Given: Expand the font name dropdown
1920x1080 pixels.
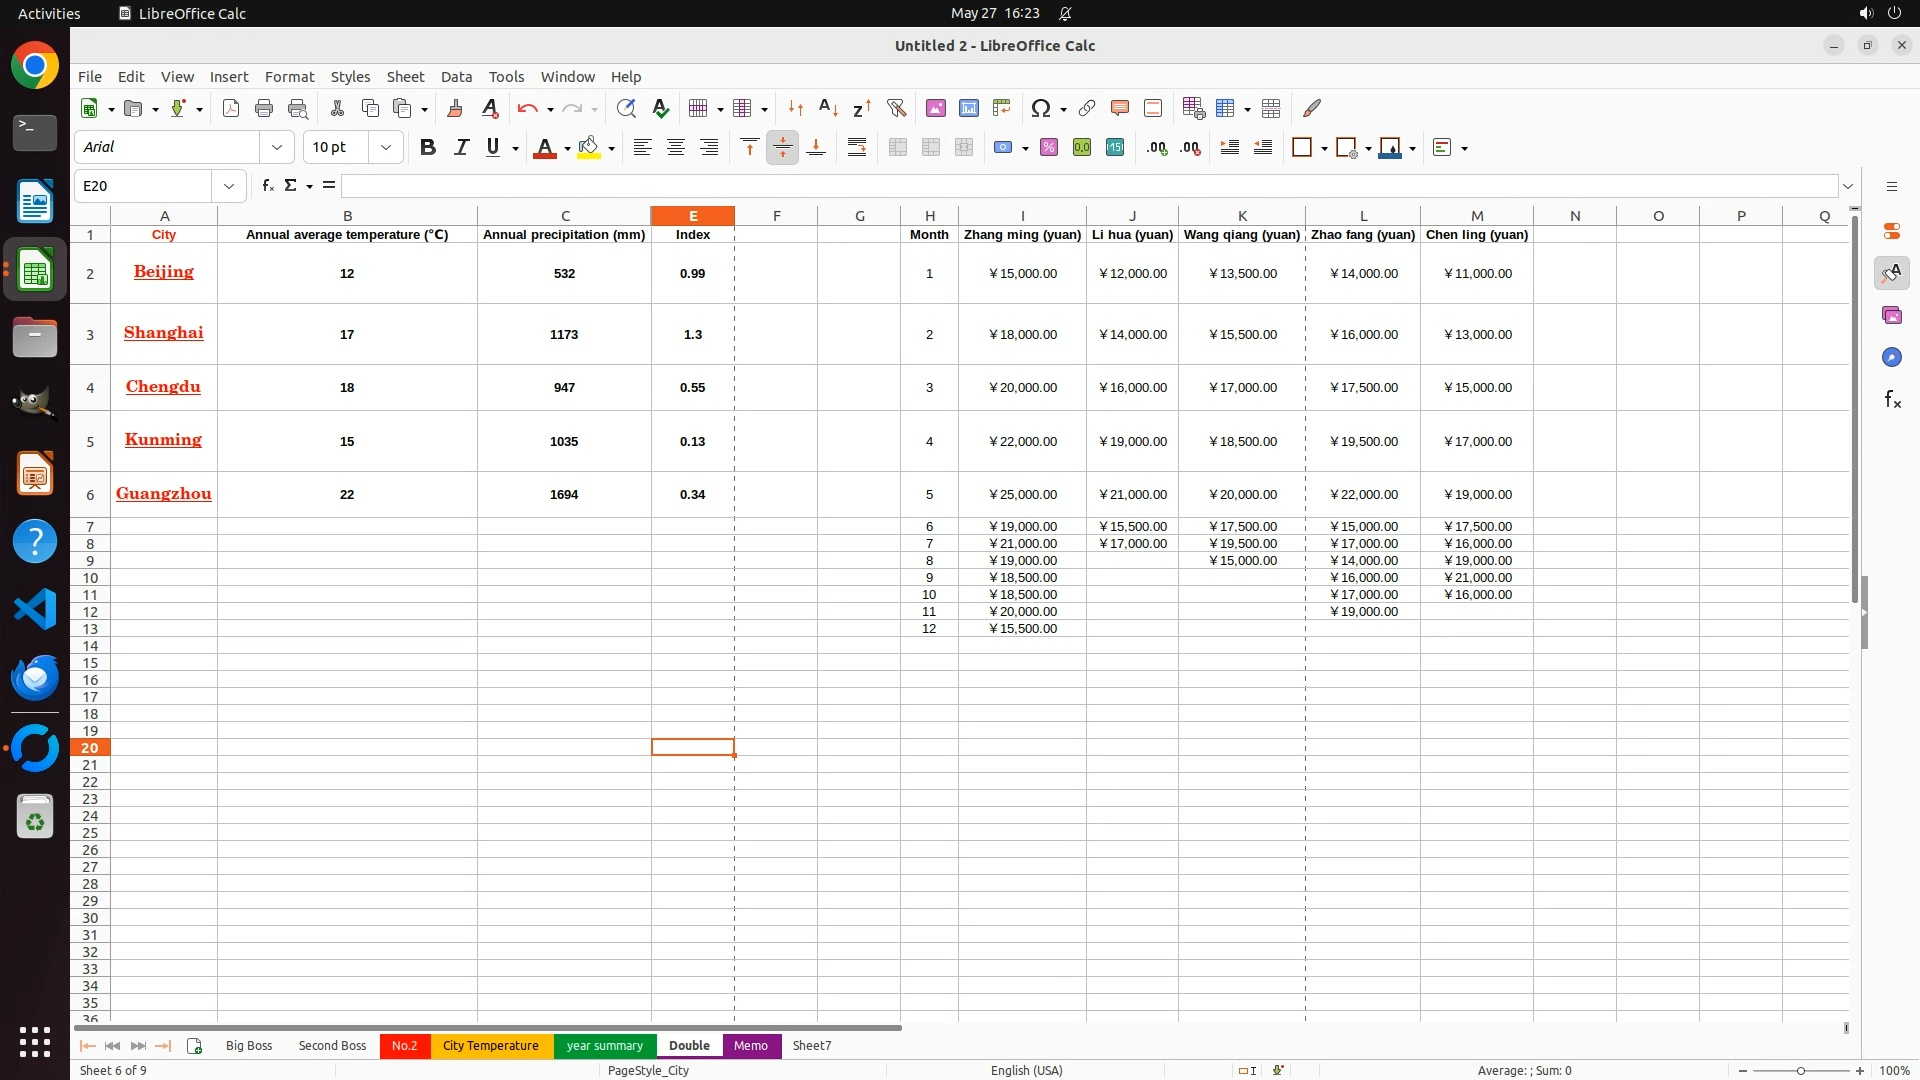Looking at the screenshot, I should click(277, 148).
